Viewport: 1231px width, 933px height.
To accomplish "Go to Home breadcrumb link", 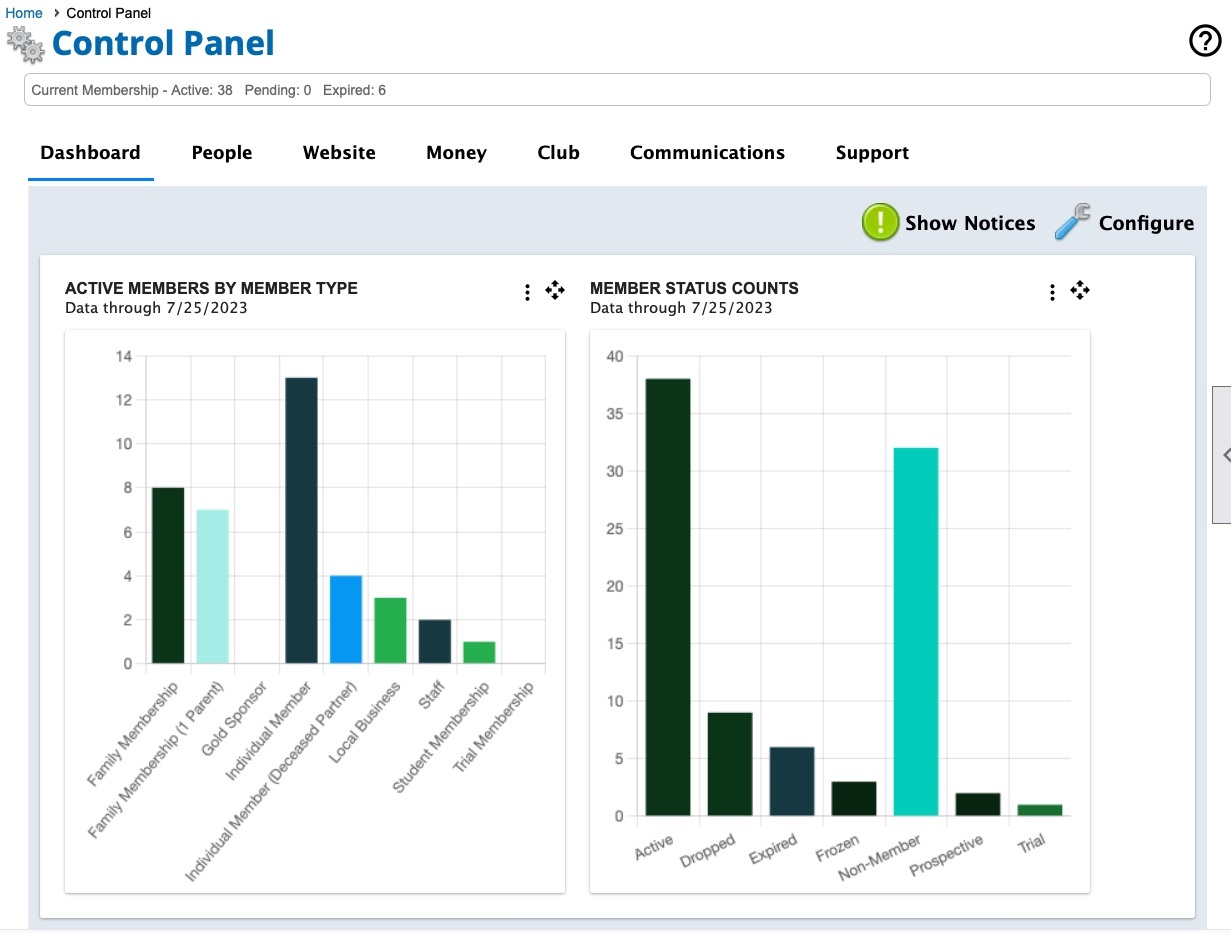I will pyautogui.click(x=24, y=13).
